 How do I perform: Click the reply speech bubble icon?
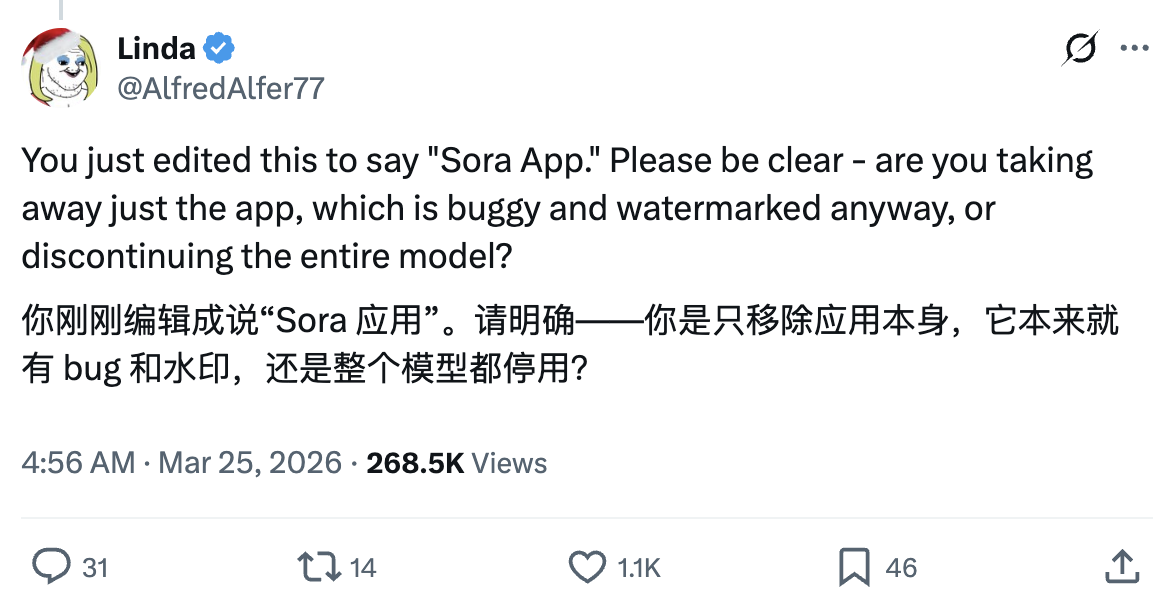[x=49, y=567]
